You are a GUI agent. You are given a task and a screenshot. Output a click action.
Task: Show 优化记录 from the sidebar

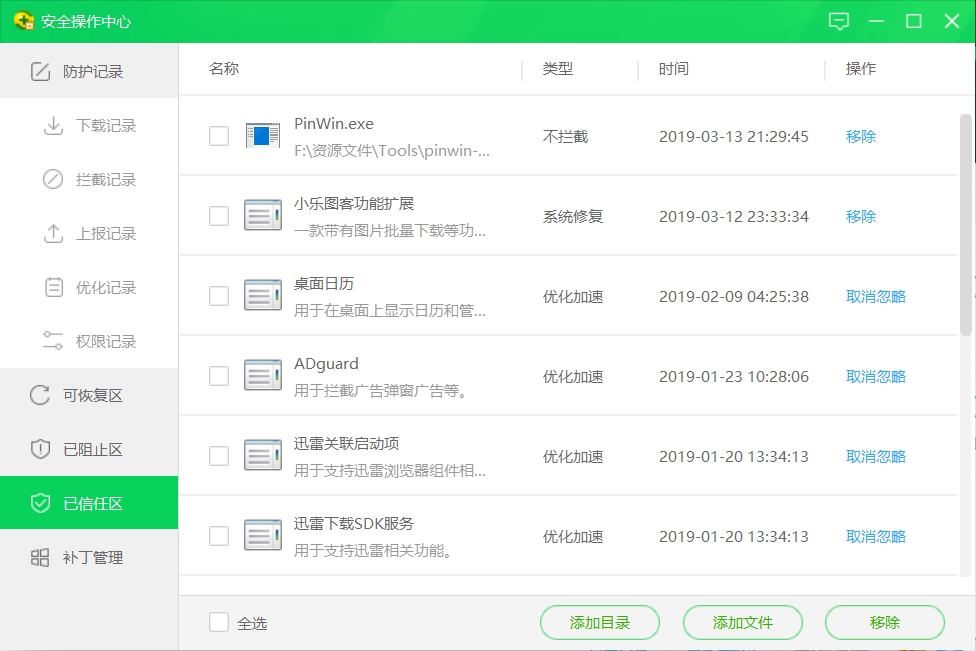click(89, 288)
